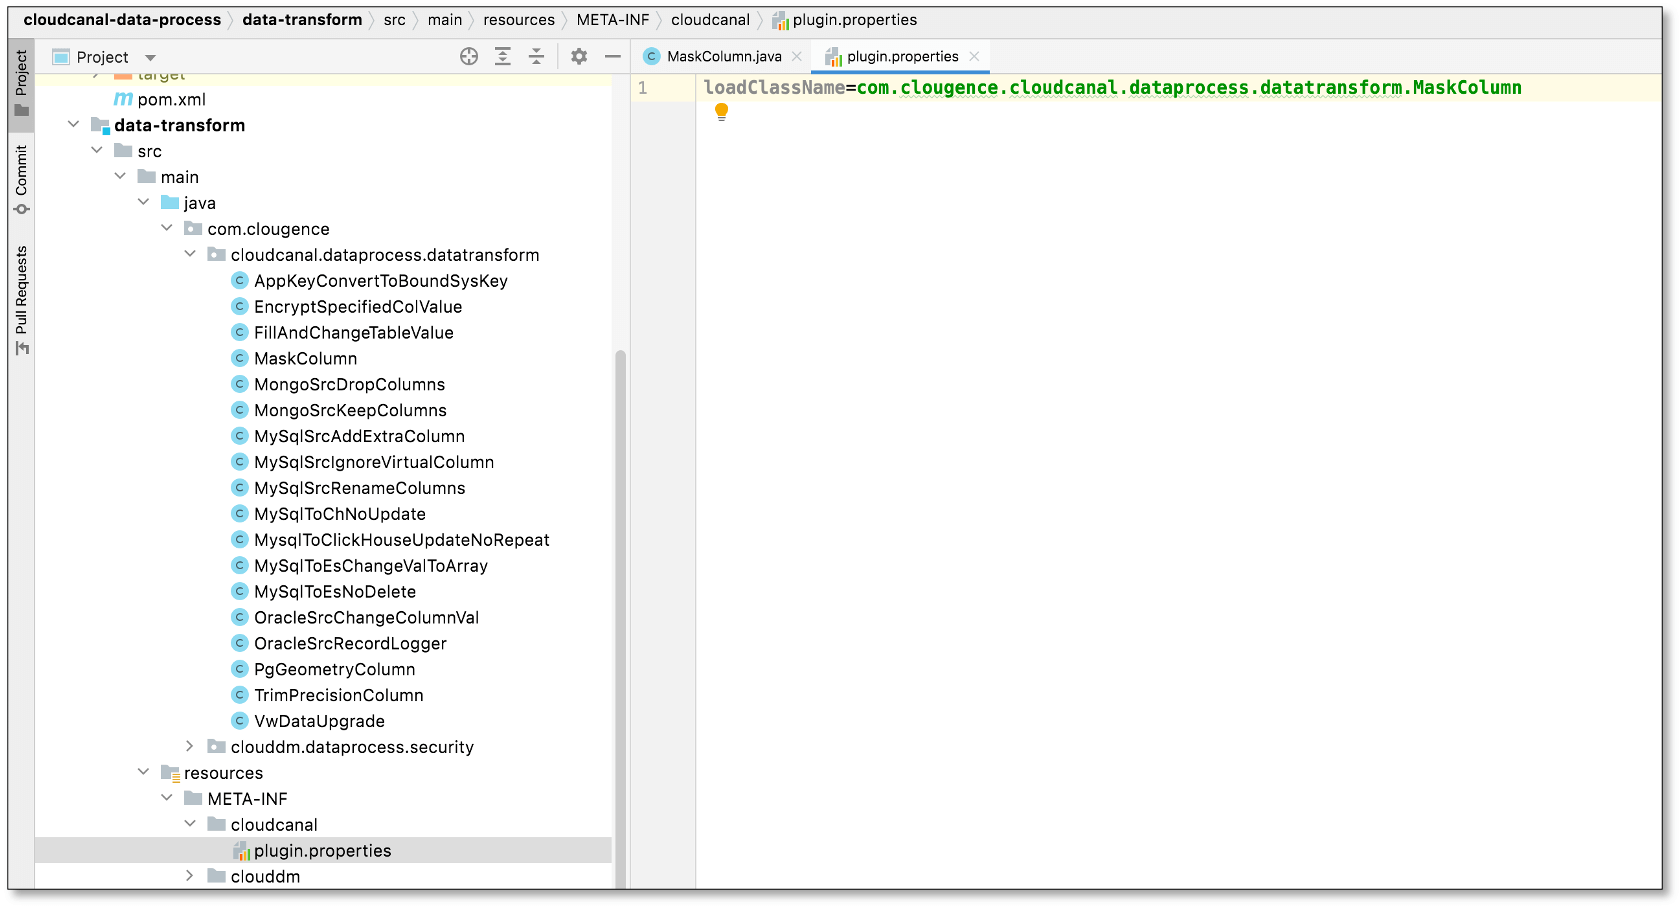Expand the clouddm.dataprocess.security package
The height and width of the screenshot is (906, 1680).
190,746
